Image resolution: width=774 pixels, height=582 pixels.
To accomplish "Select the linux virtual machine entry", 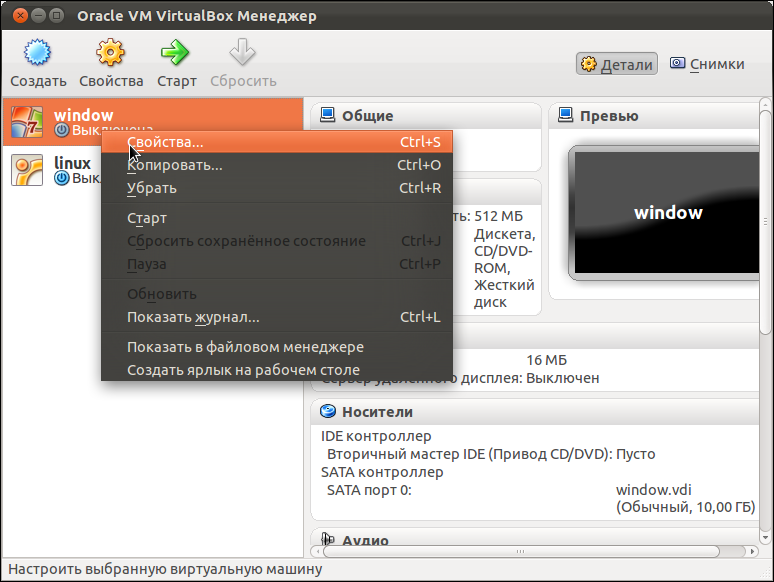I will (52, 170).
